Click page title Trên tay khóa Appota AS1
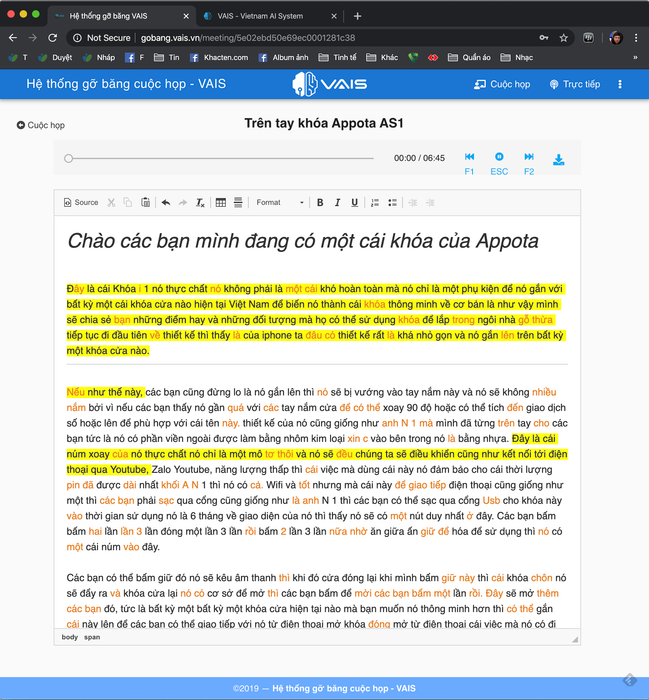Screen dimensions: 649x700 pyautogui.click(x=324, y=123)
